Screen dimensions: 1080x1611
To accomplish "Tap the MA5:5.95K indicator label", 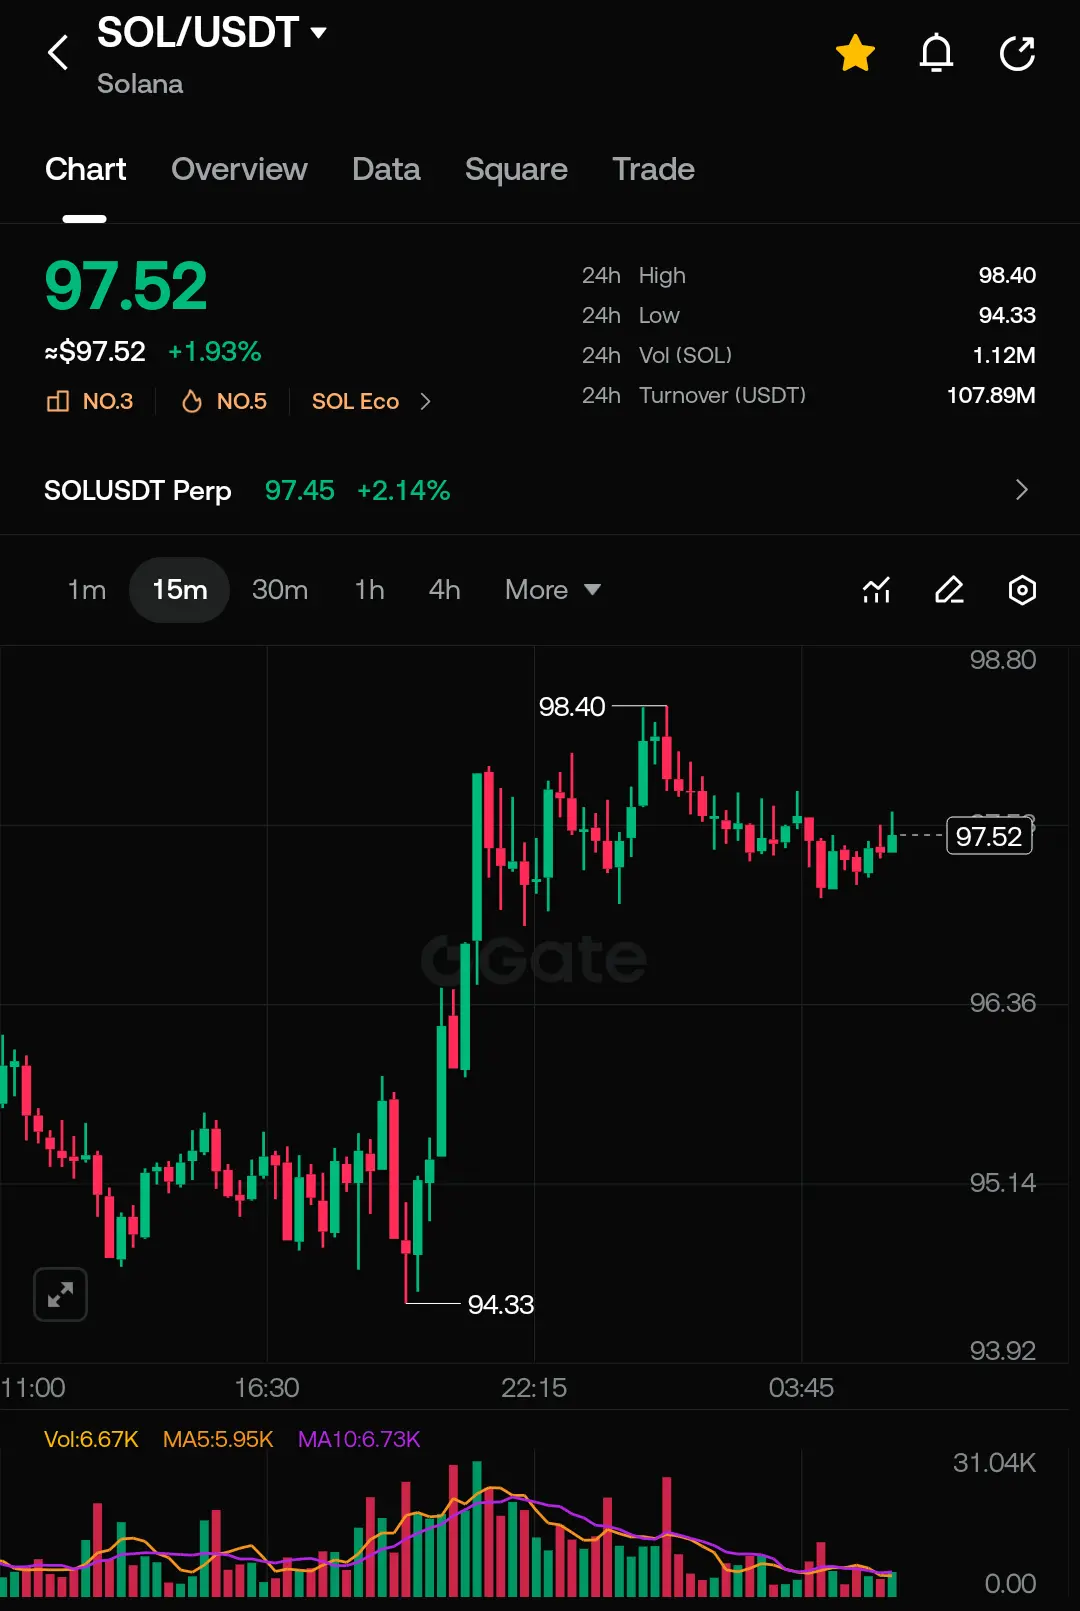I will pos(218,1439).
